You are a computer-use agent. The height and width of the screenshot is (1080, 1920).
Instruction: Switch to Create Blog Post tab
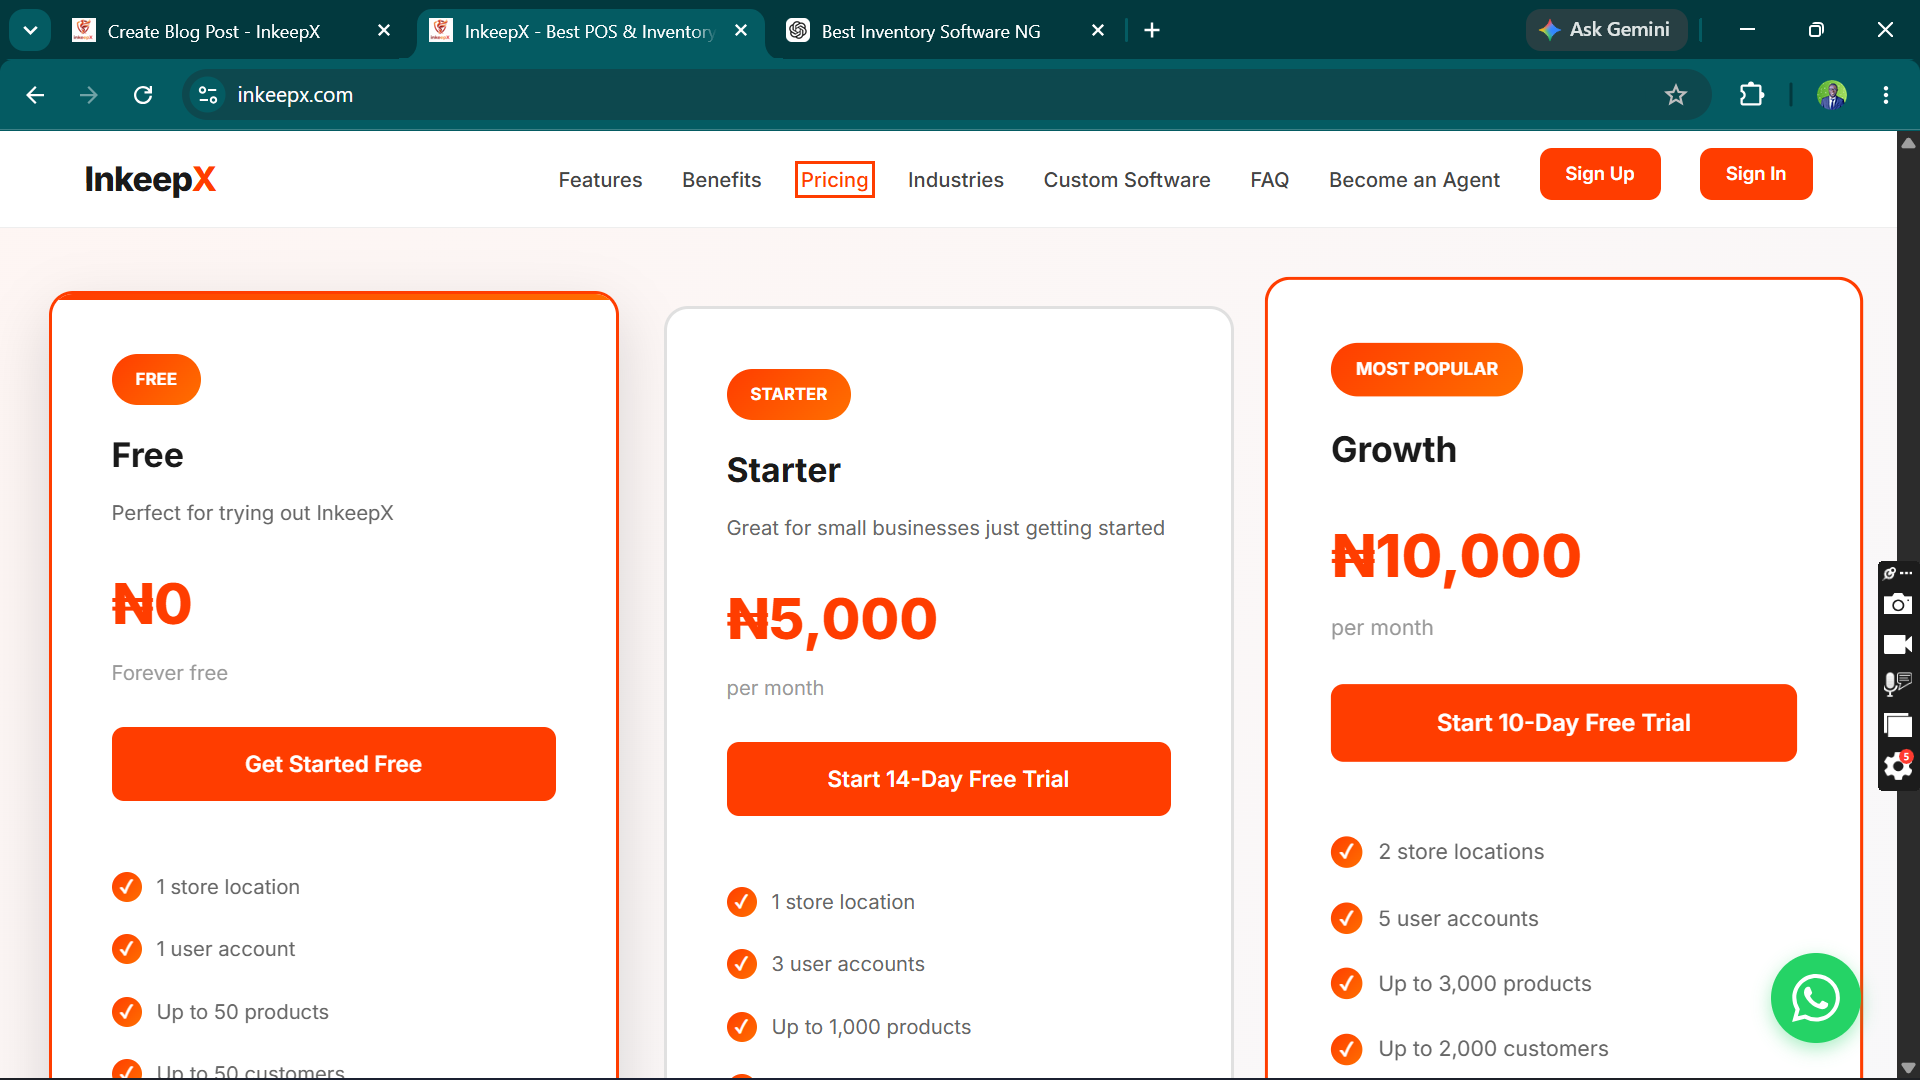coord(213,31)
